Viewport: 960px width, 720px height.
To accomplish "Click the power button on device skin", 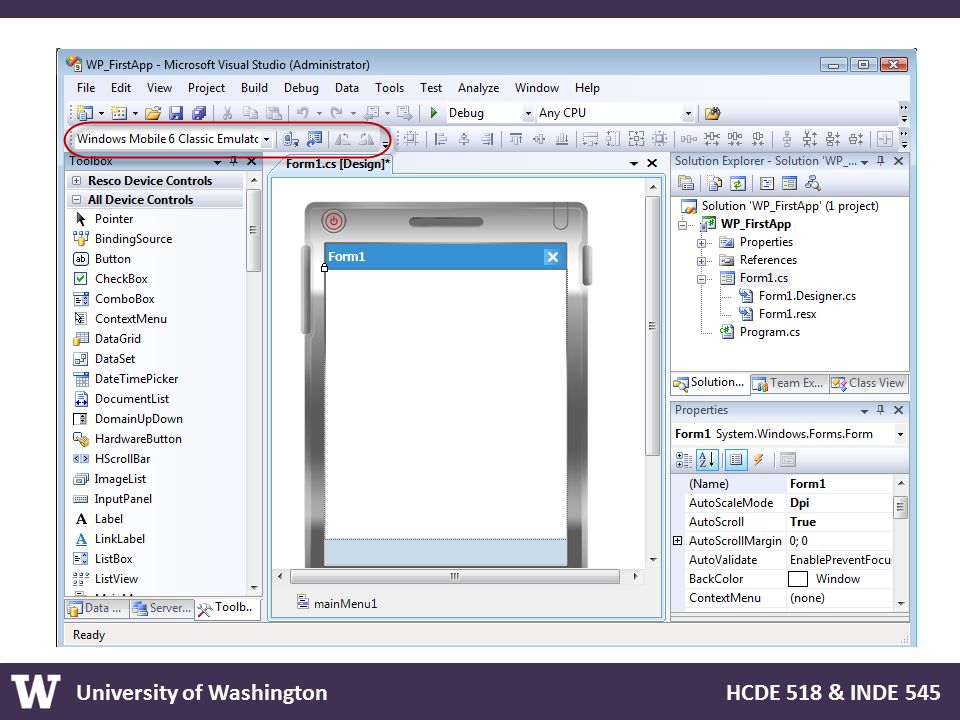I will [334, 221].
